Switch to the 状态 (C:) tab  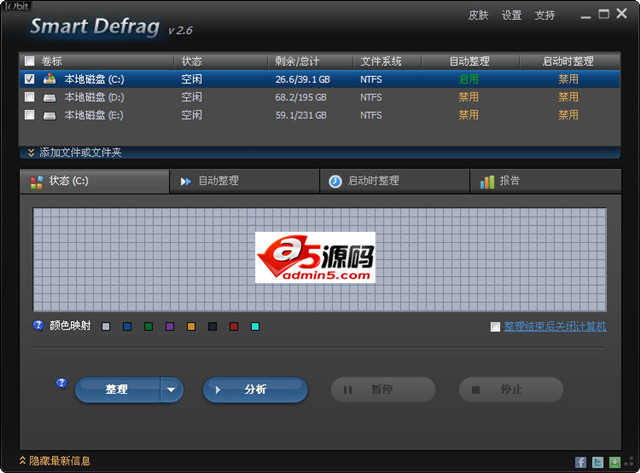[94, 181]
